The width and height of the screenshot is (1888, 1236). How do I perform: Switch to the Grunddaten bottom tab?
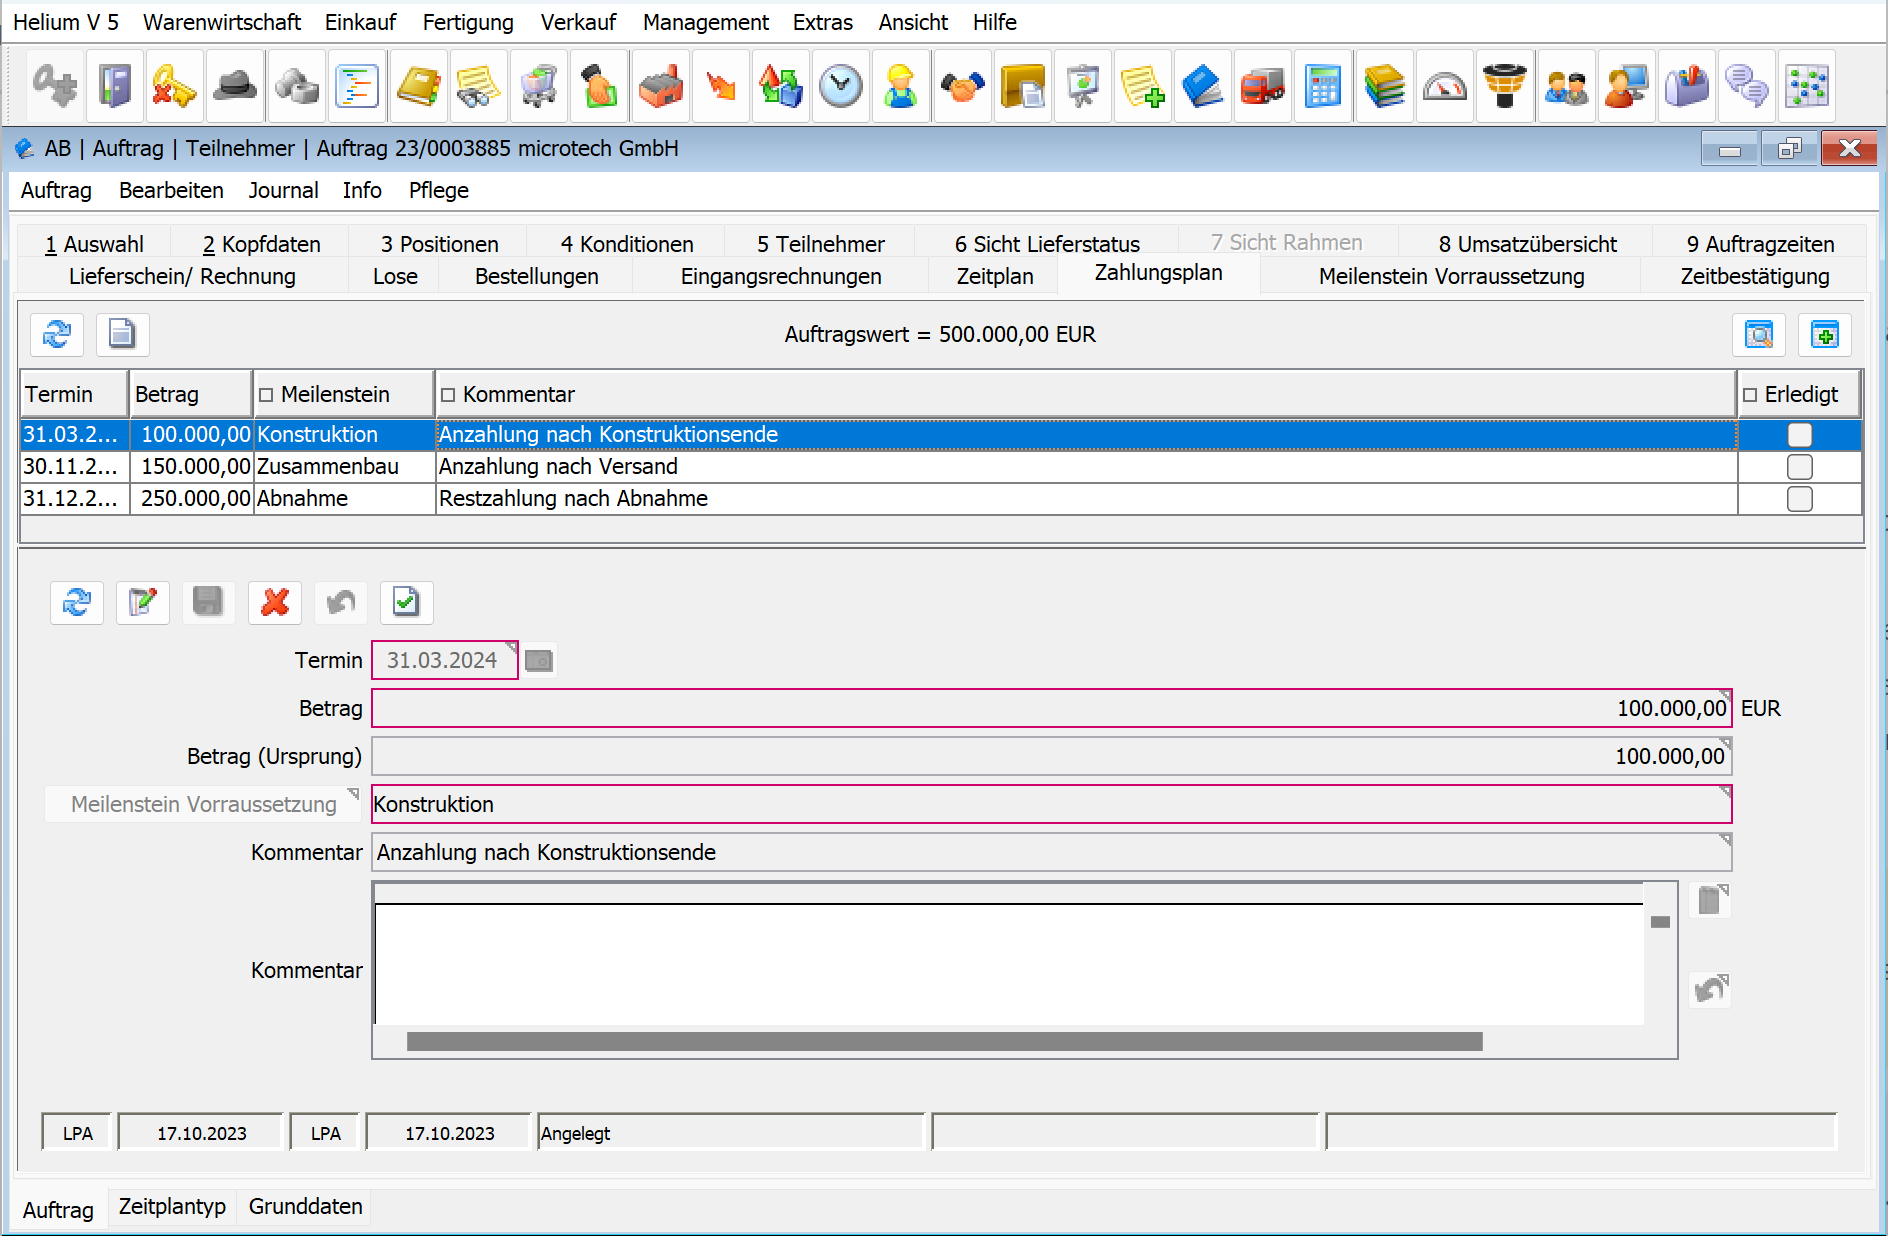click(305, 1207)
